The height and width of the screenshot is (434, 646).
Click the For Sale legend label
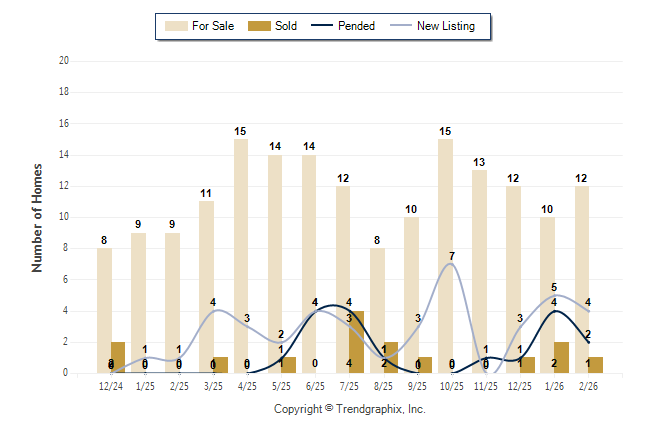click(x=213, y=26)
